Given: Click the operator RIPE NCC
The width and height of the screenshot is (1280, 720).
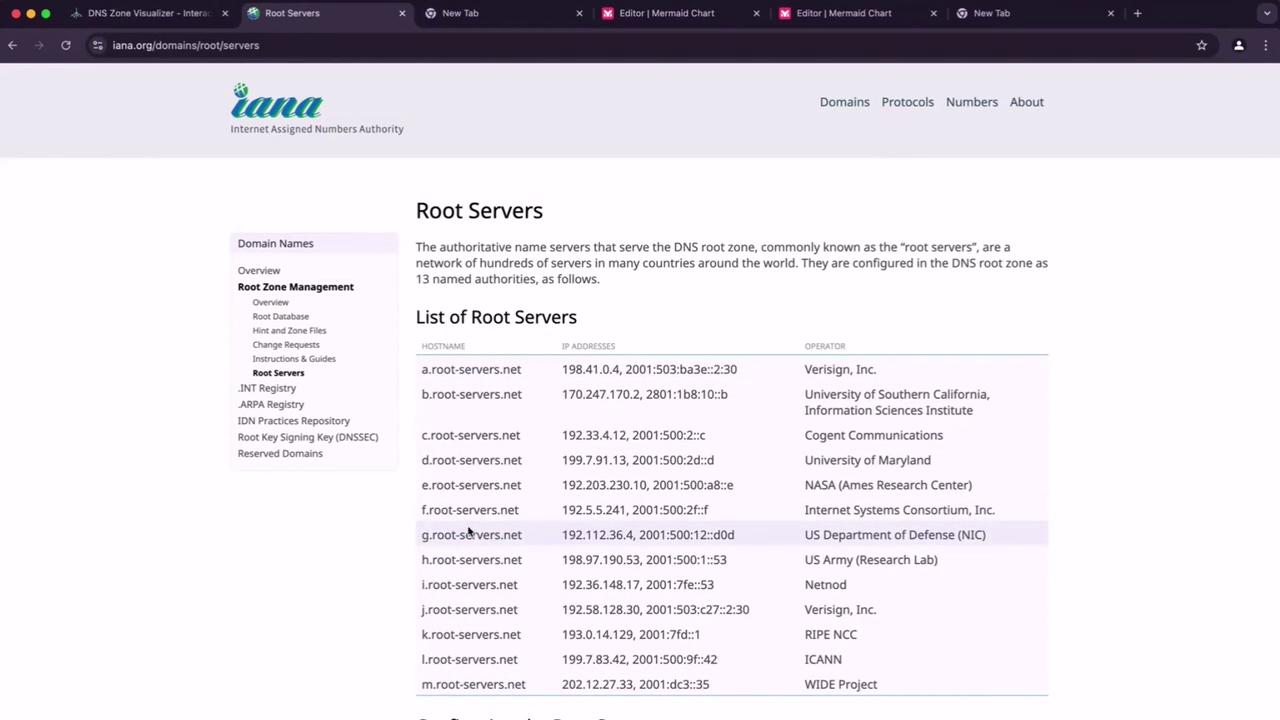Looking at the screenshot, I should [831, 635].
